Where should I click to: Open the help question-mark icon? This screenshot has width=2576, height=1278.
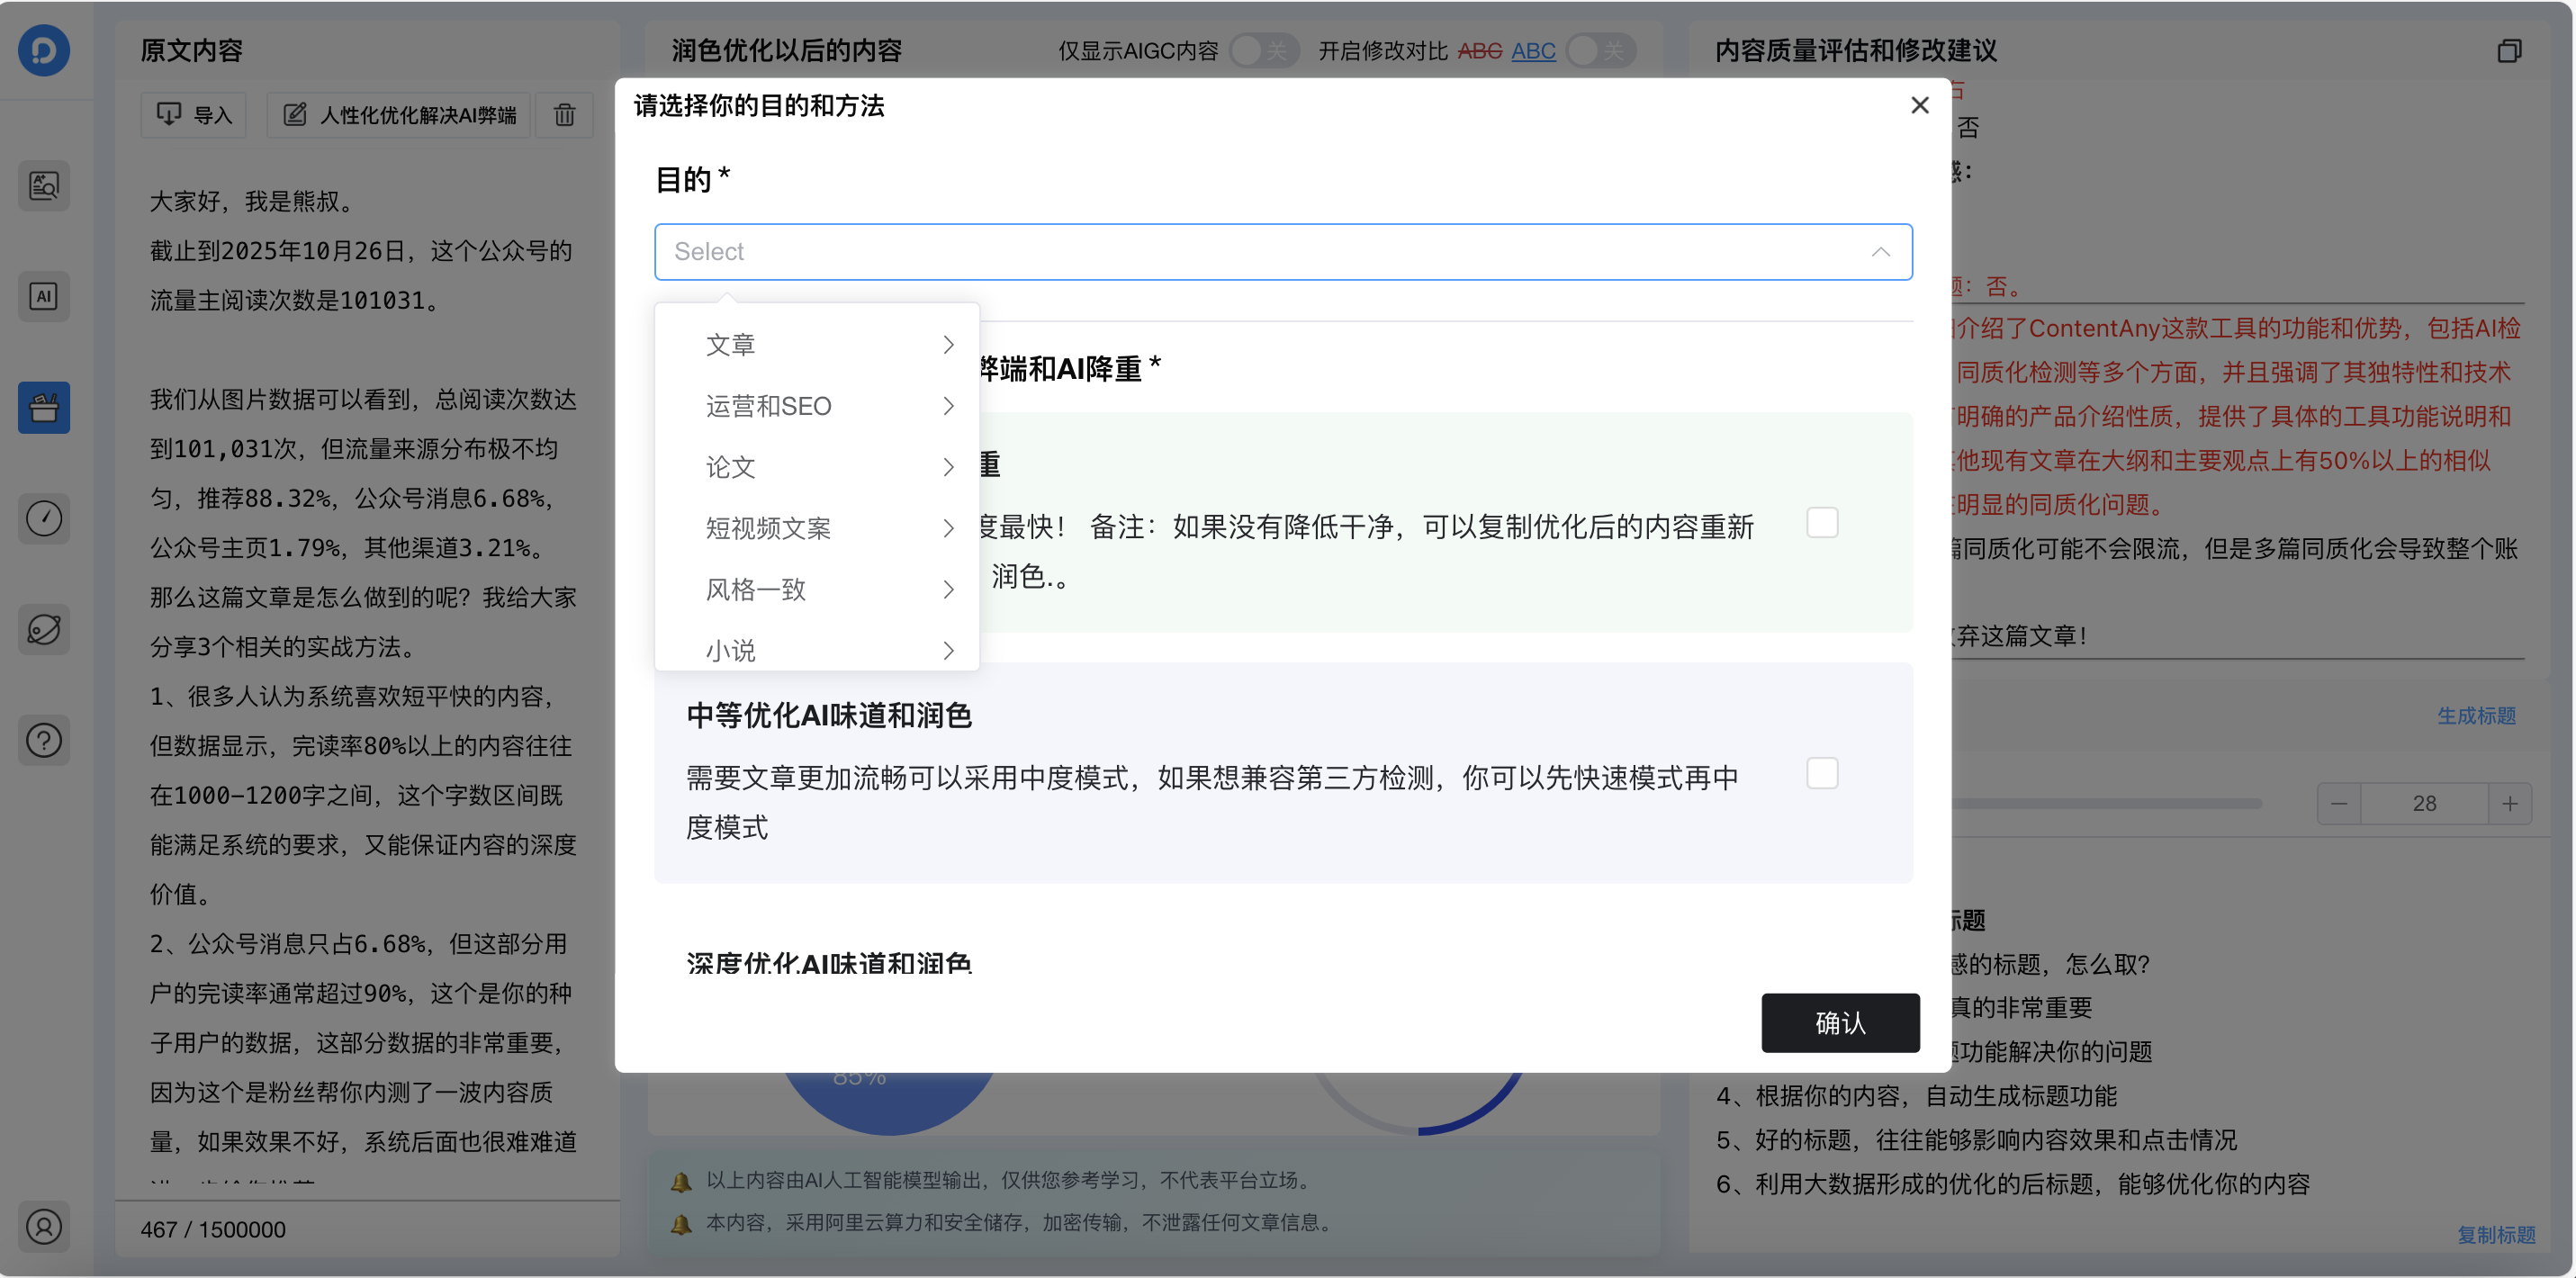click(43, 740)
